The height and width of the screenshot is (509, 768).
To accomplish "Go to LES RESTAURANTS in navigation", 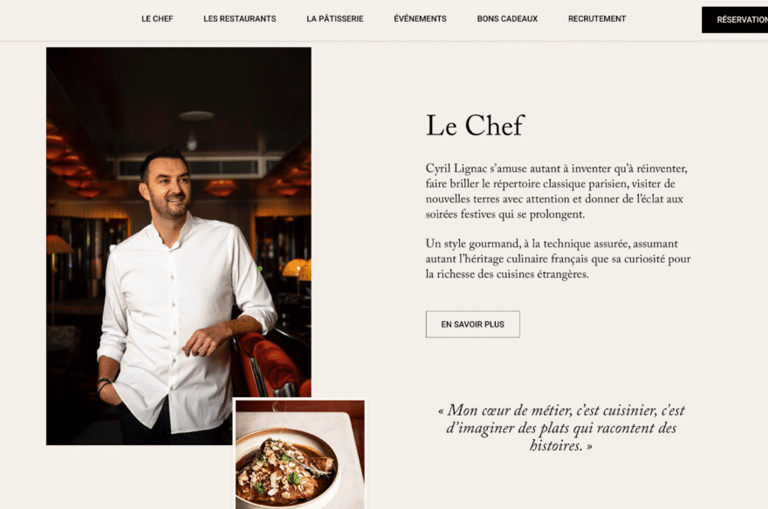I will click(240, 19).
